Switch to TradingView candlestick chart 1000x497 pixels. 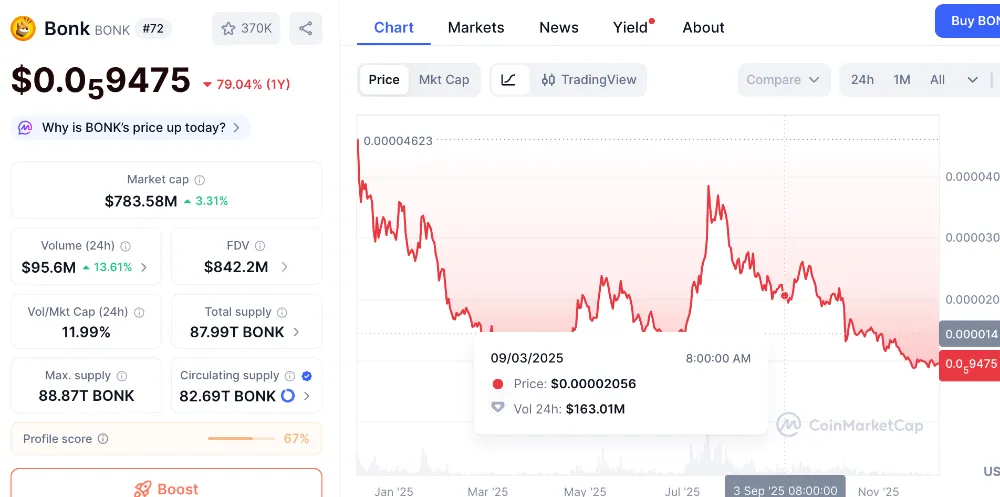pos(589,80)
